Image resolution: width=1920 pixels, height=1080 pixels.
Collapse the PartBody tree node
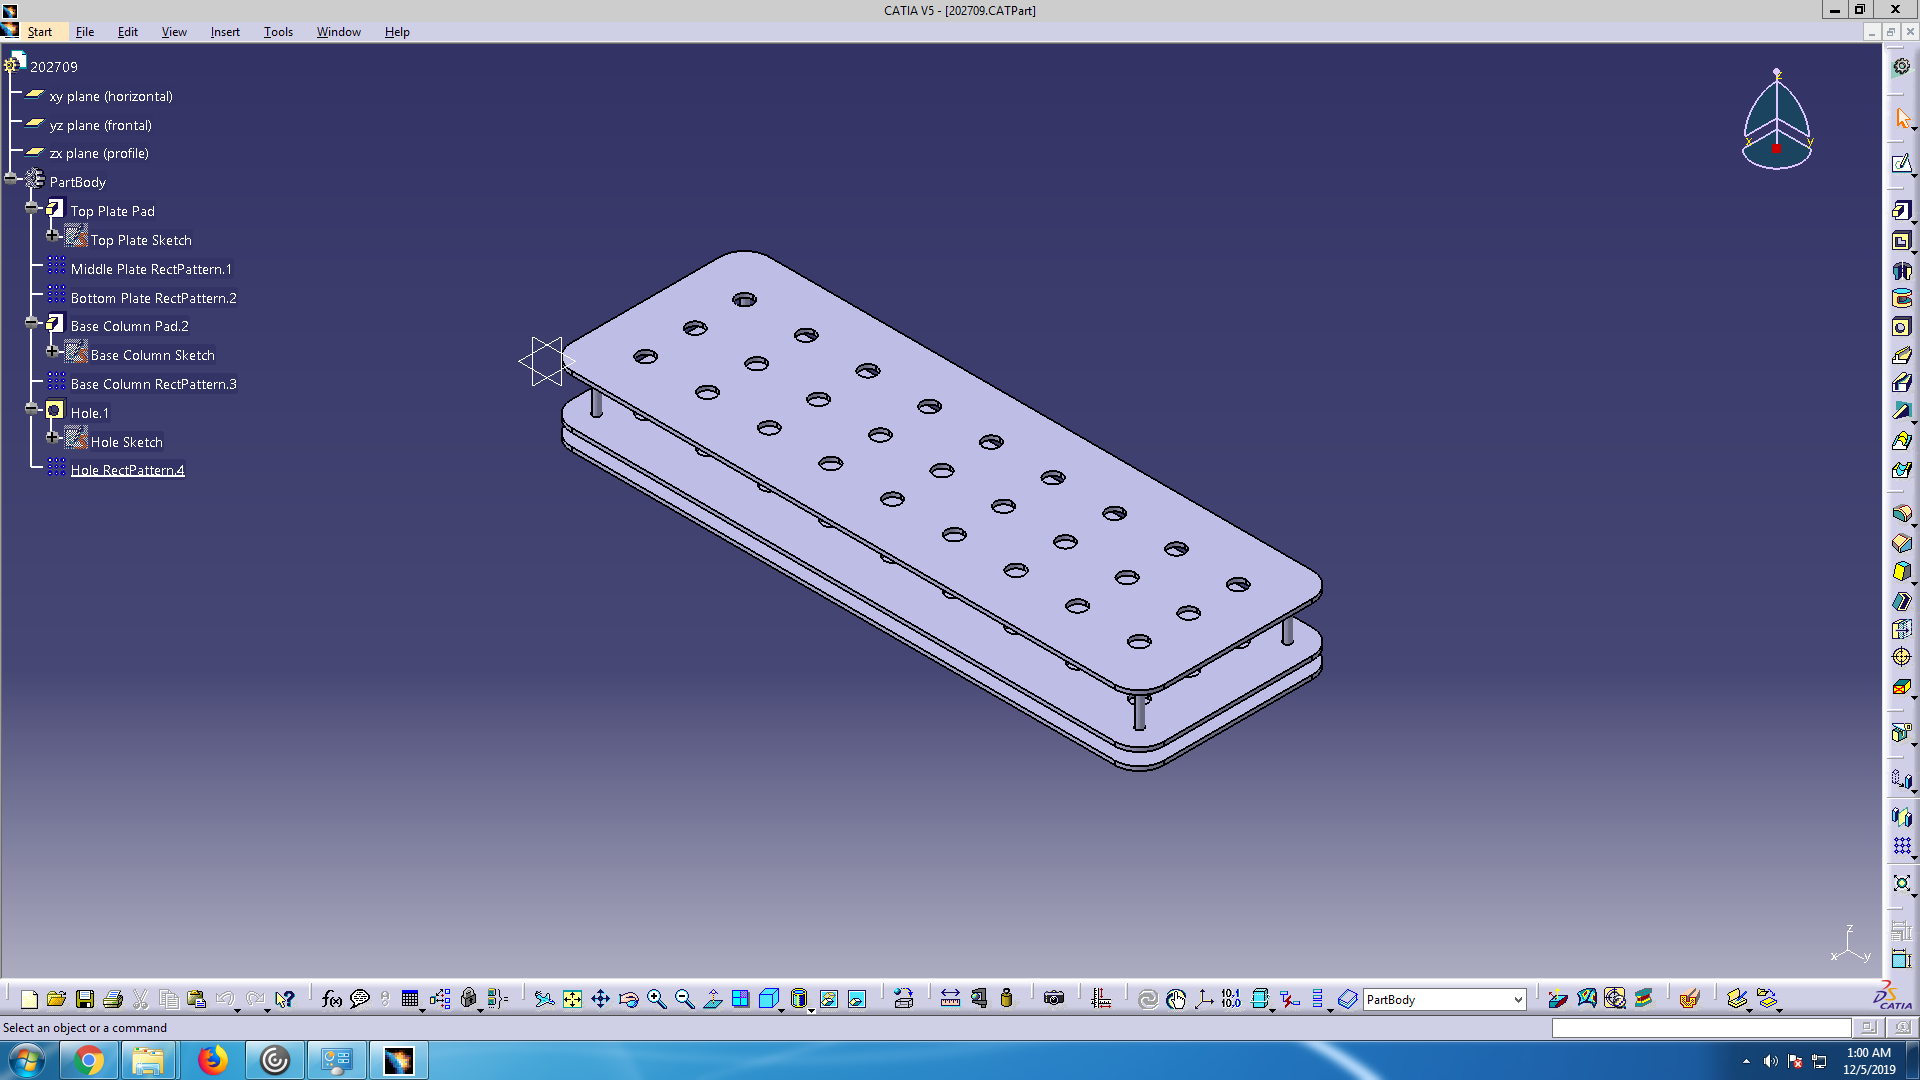(x=11, y=179)
